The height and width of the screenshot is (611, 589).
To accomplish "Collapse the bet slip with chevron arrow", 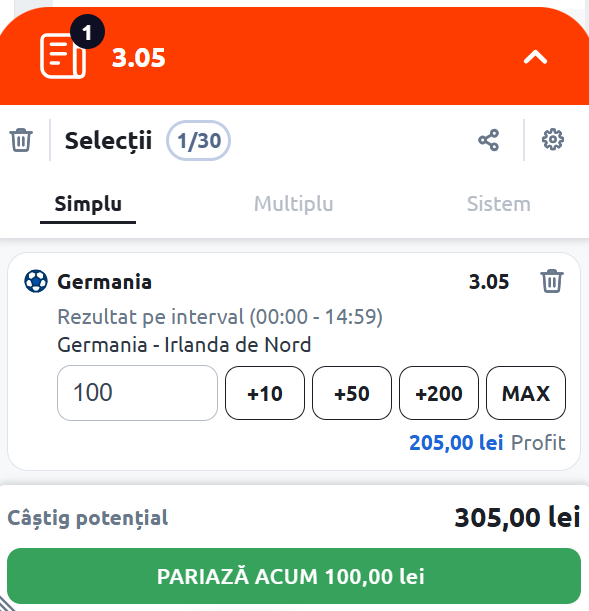I will tap(535, 57).
